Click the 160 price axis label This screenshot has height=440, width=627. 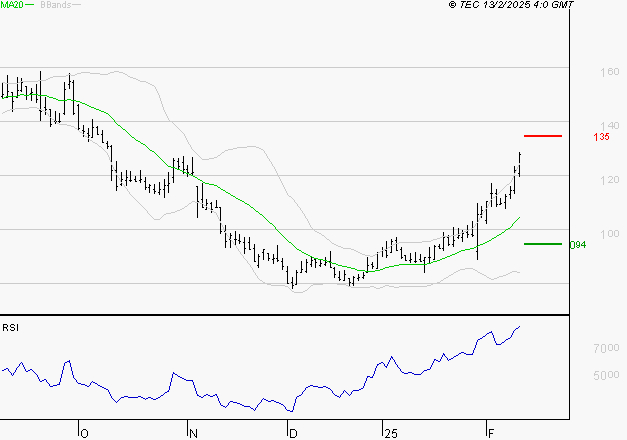tap(609, 72)
